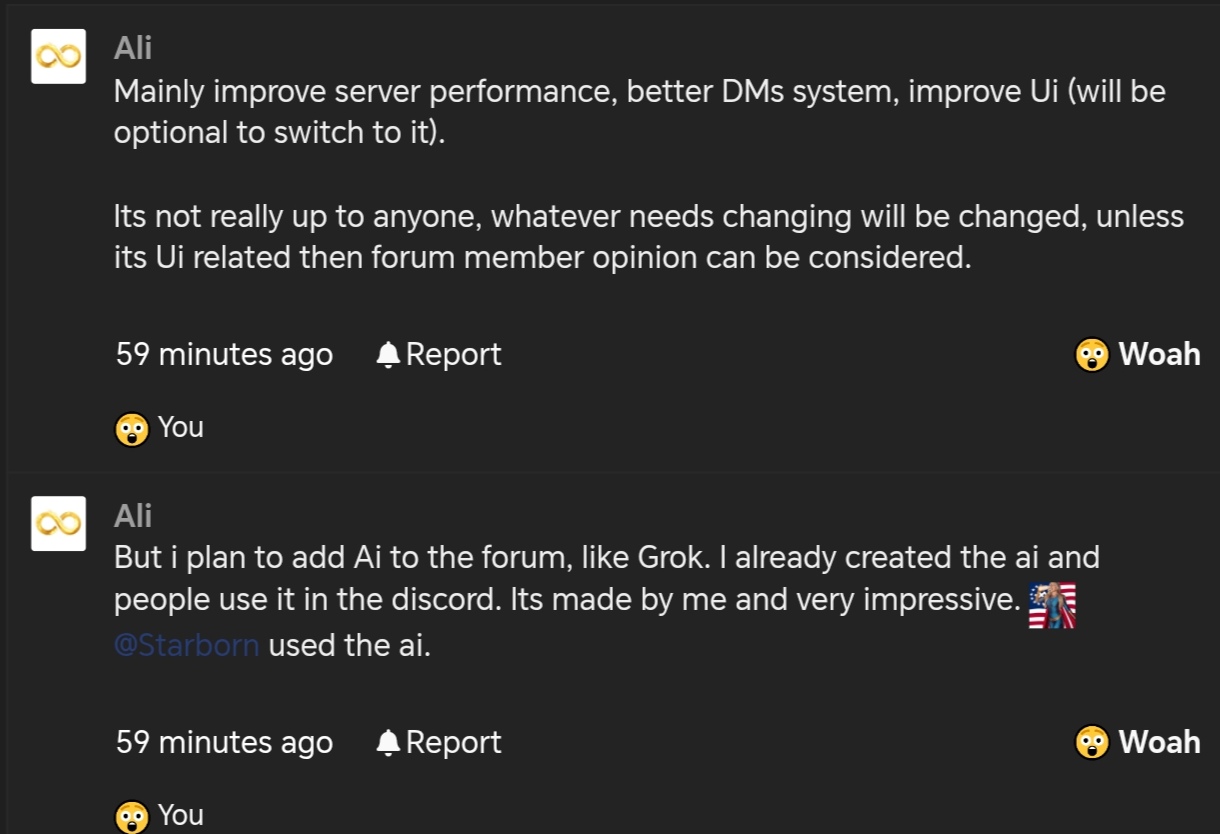Toggle the Woah reaction label on the server performance post
Viewport: 1220px width, 834px height.
[1159, 354]
